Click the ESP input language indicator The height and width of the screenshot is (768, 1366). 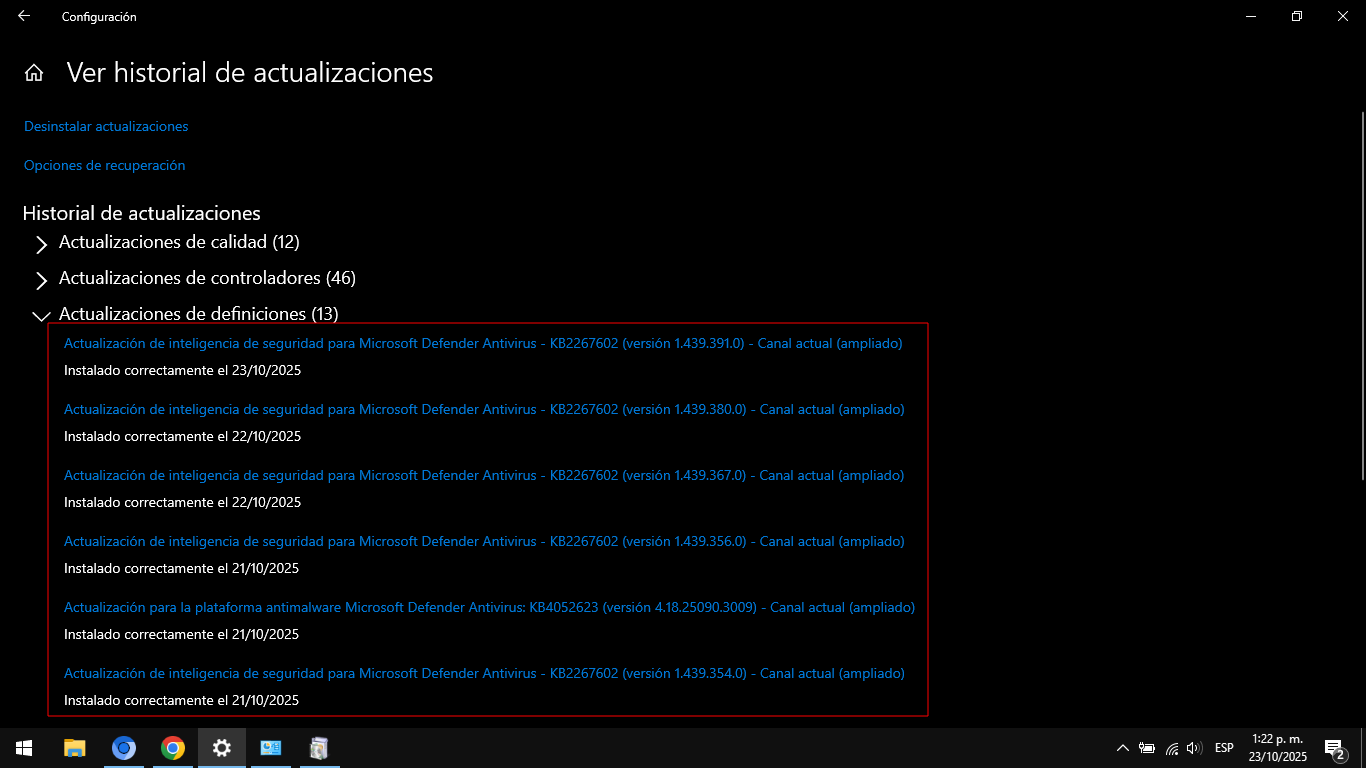pyautogui.click(x=1224, y=748)
